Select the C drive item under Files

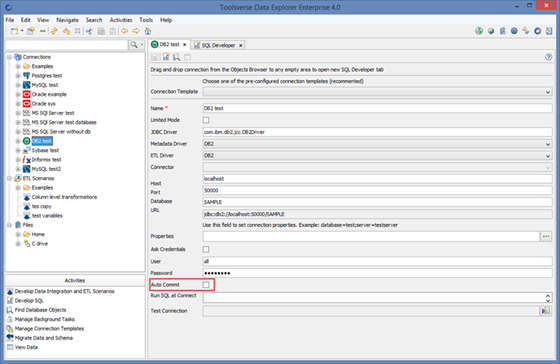click(x=40, y=244)
